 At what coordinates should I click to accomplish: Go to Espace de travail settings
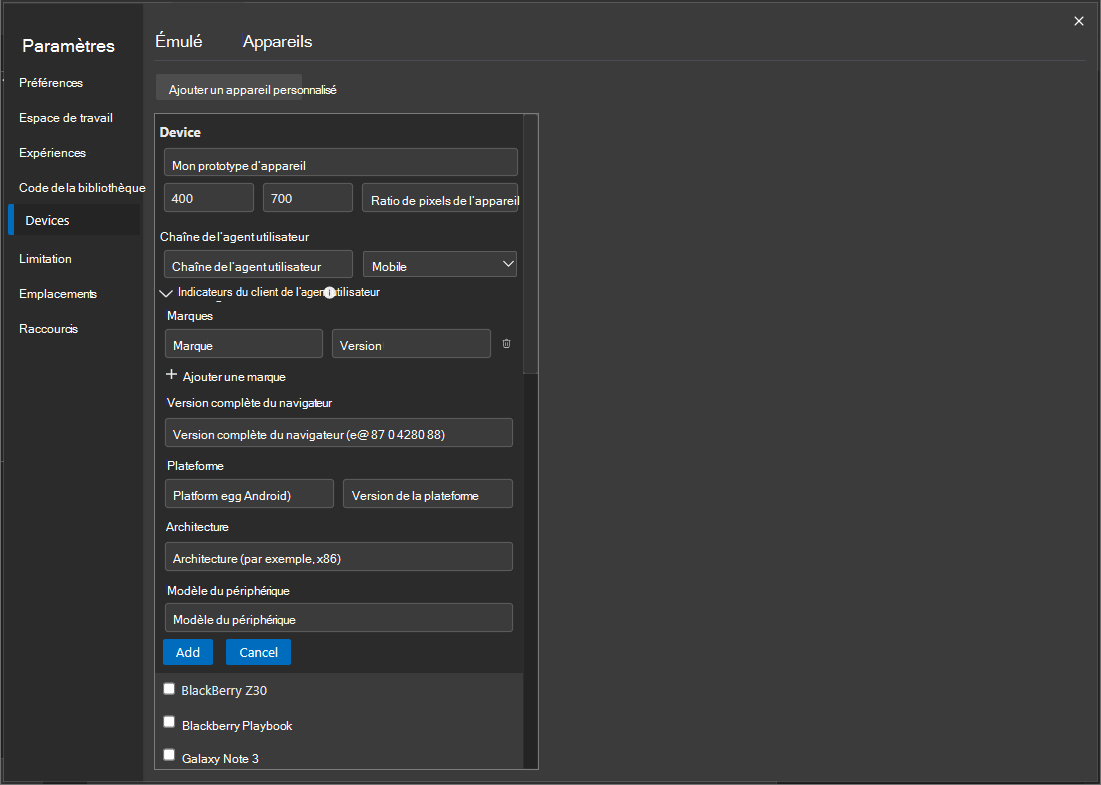[x=66, y=118]
